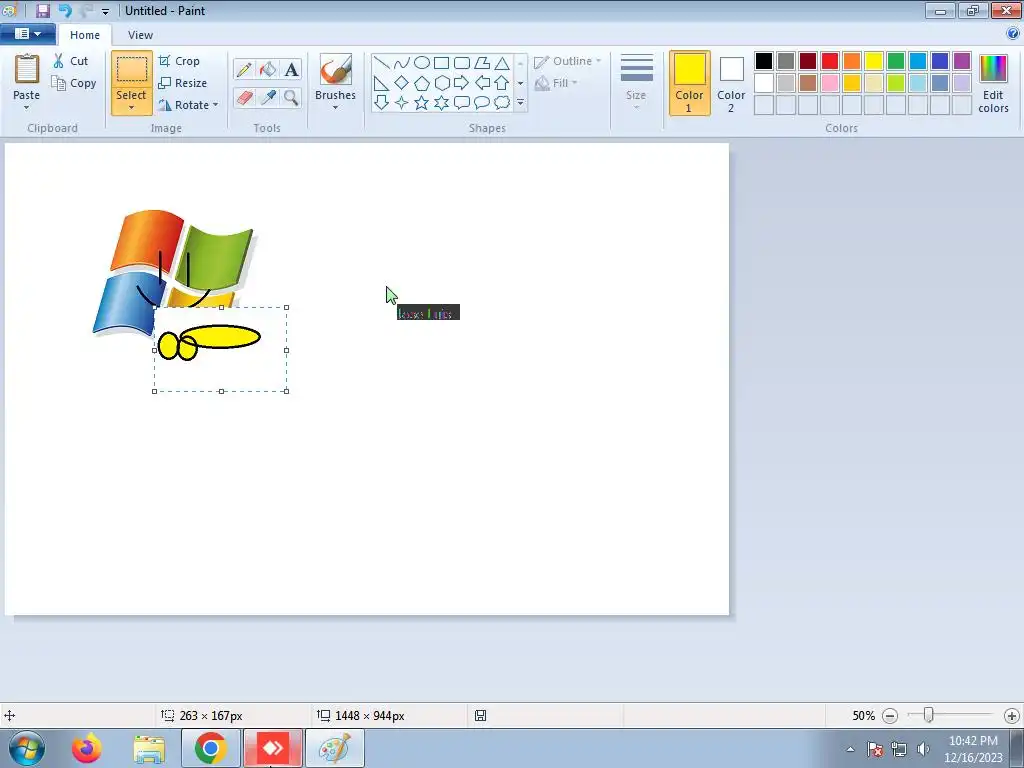Open the Paste dropdown arrow
Viewport: 1024px width, 768px height.
coord(27,108)
